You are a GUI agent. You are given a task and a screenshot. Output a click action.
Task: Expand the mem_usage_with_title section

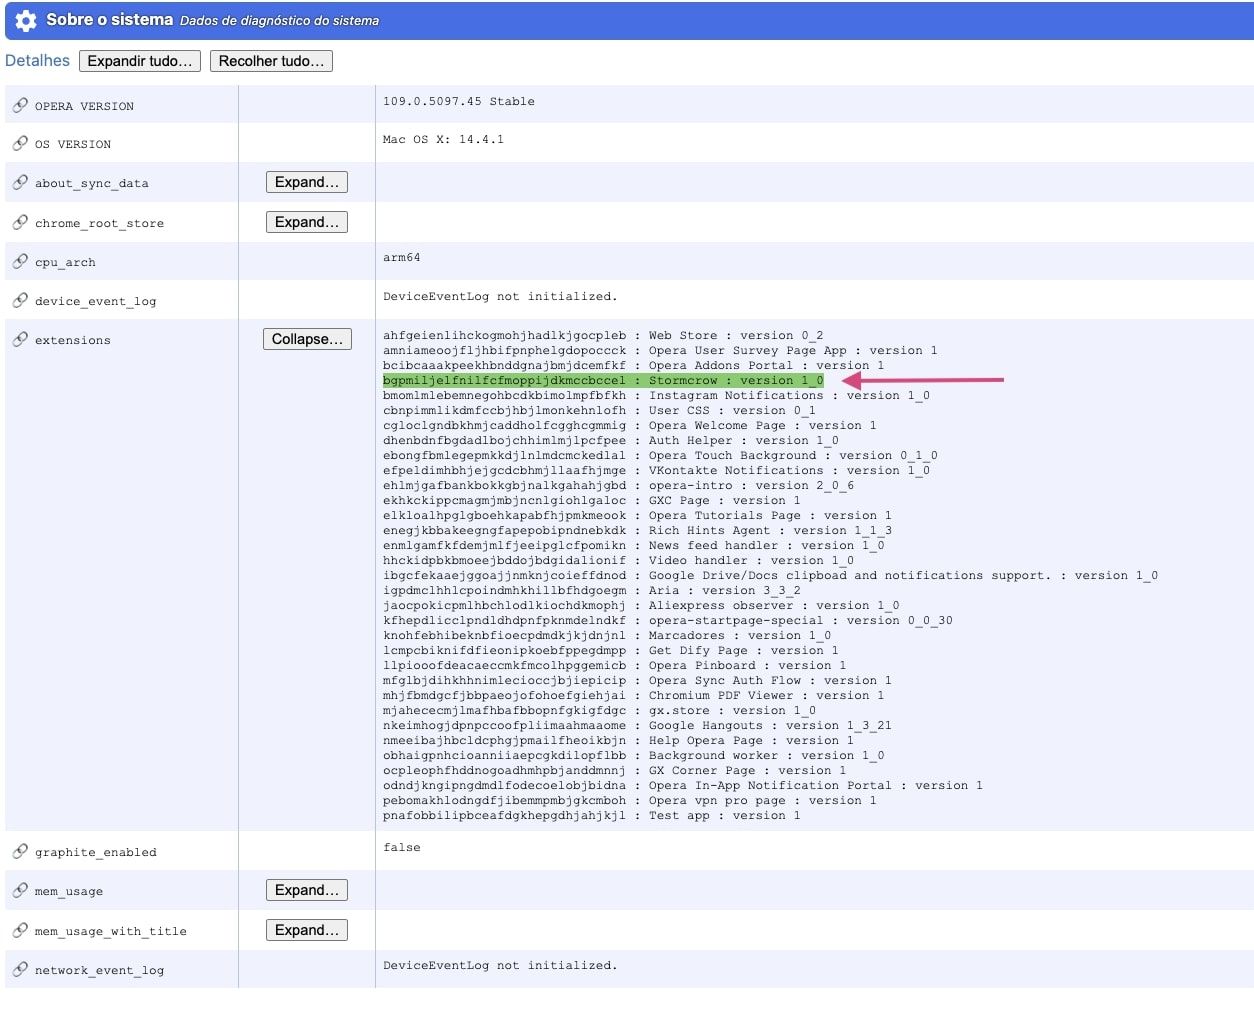[306, 929]
